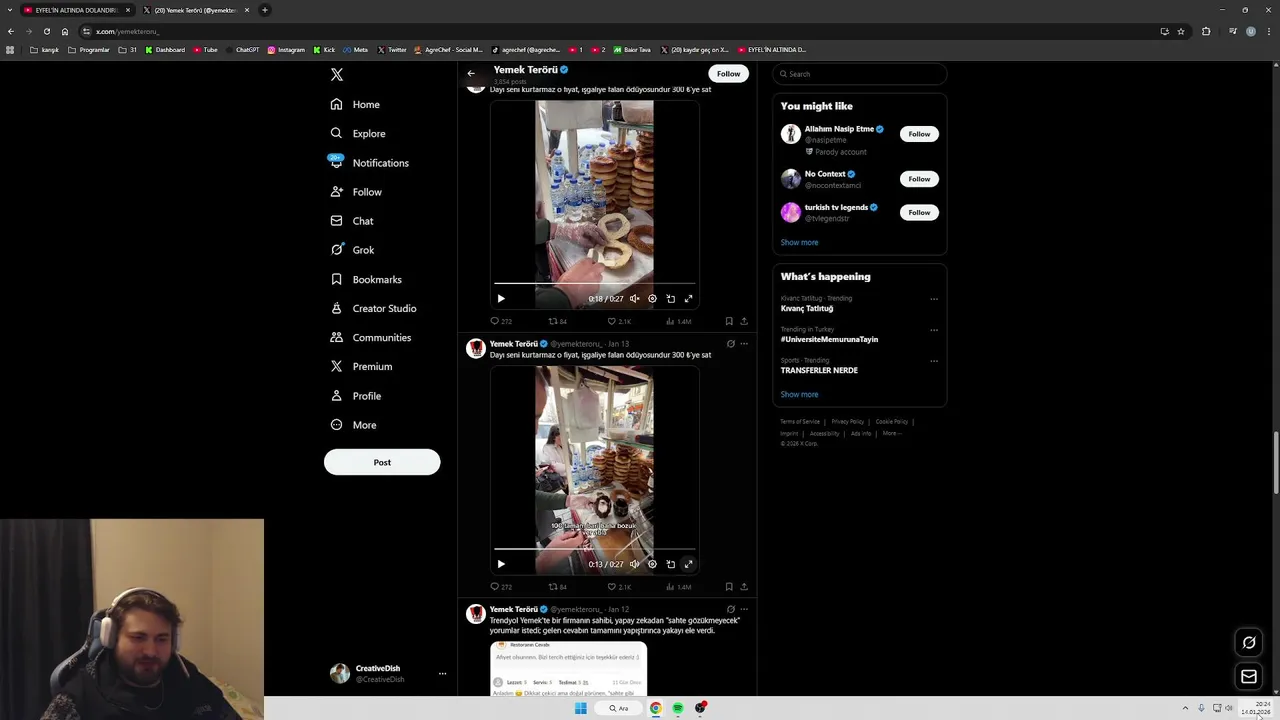Go to Home in the sidebar
Viewport: 1280px width, 720px height.
click(x=355, y=104)
